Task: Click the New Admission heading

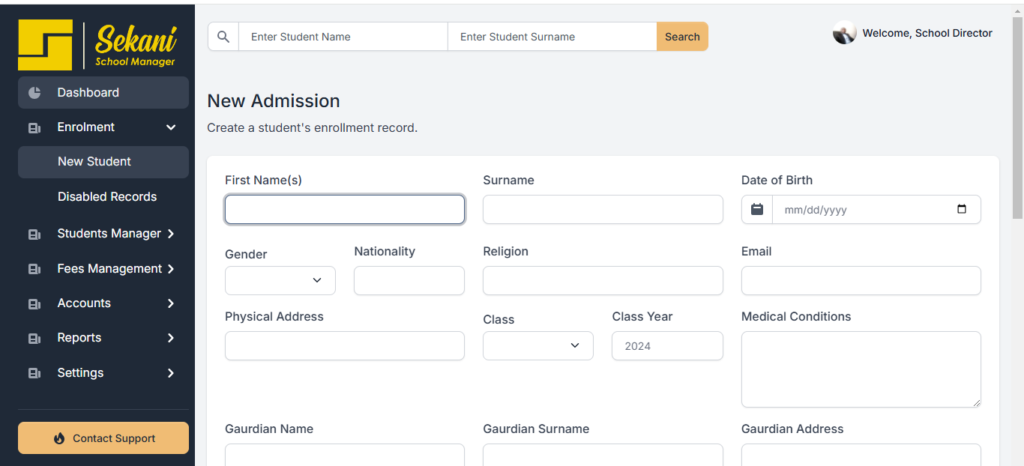Action: (x=274, y=101)
